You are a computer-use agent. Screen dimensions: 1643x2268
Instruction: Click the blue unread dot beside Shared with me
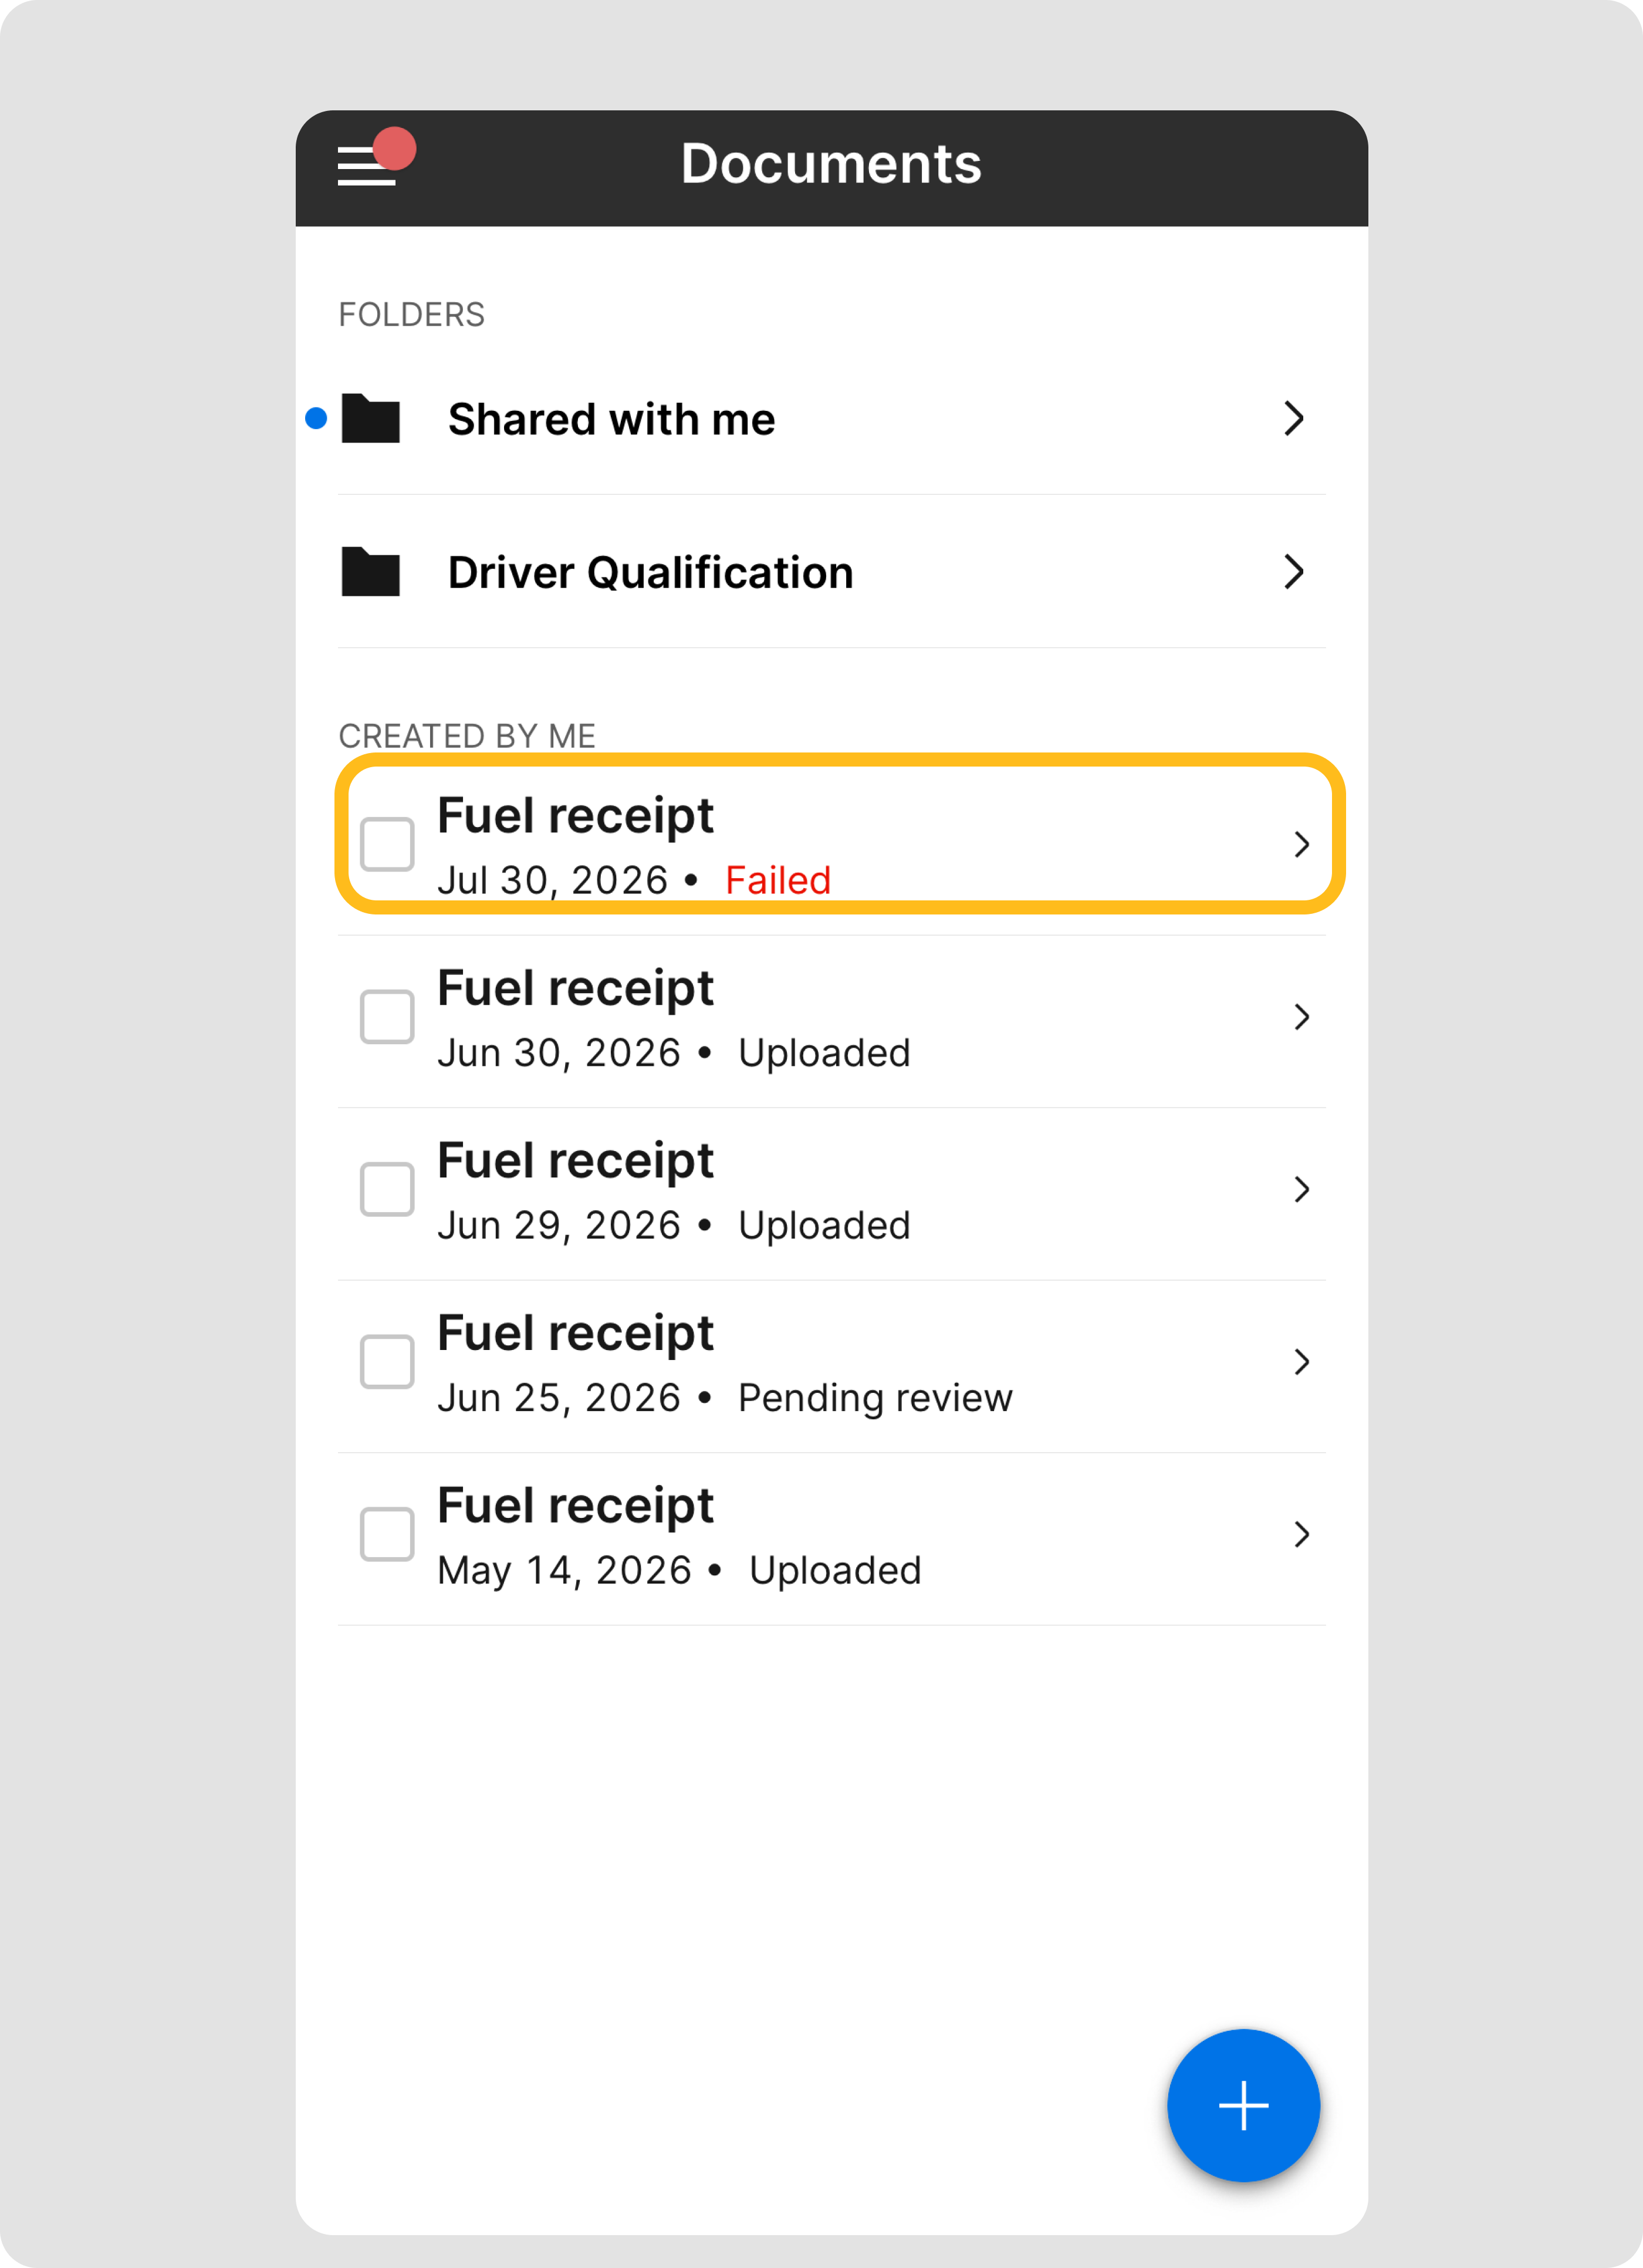(316, 418)
